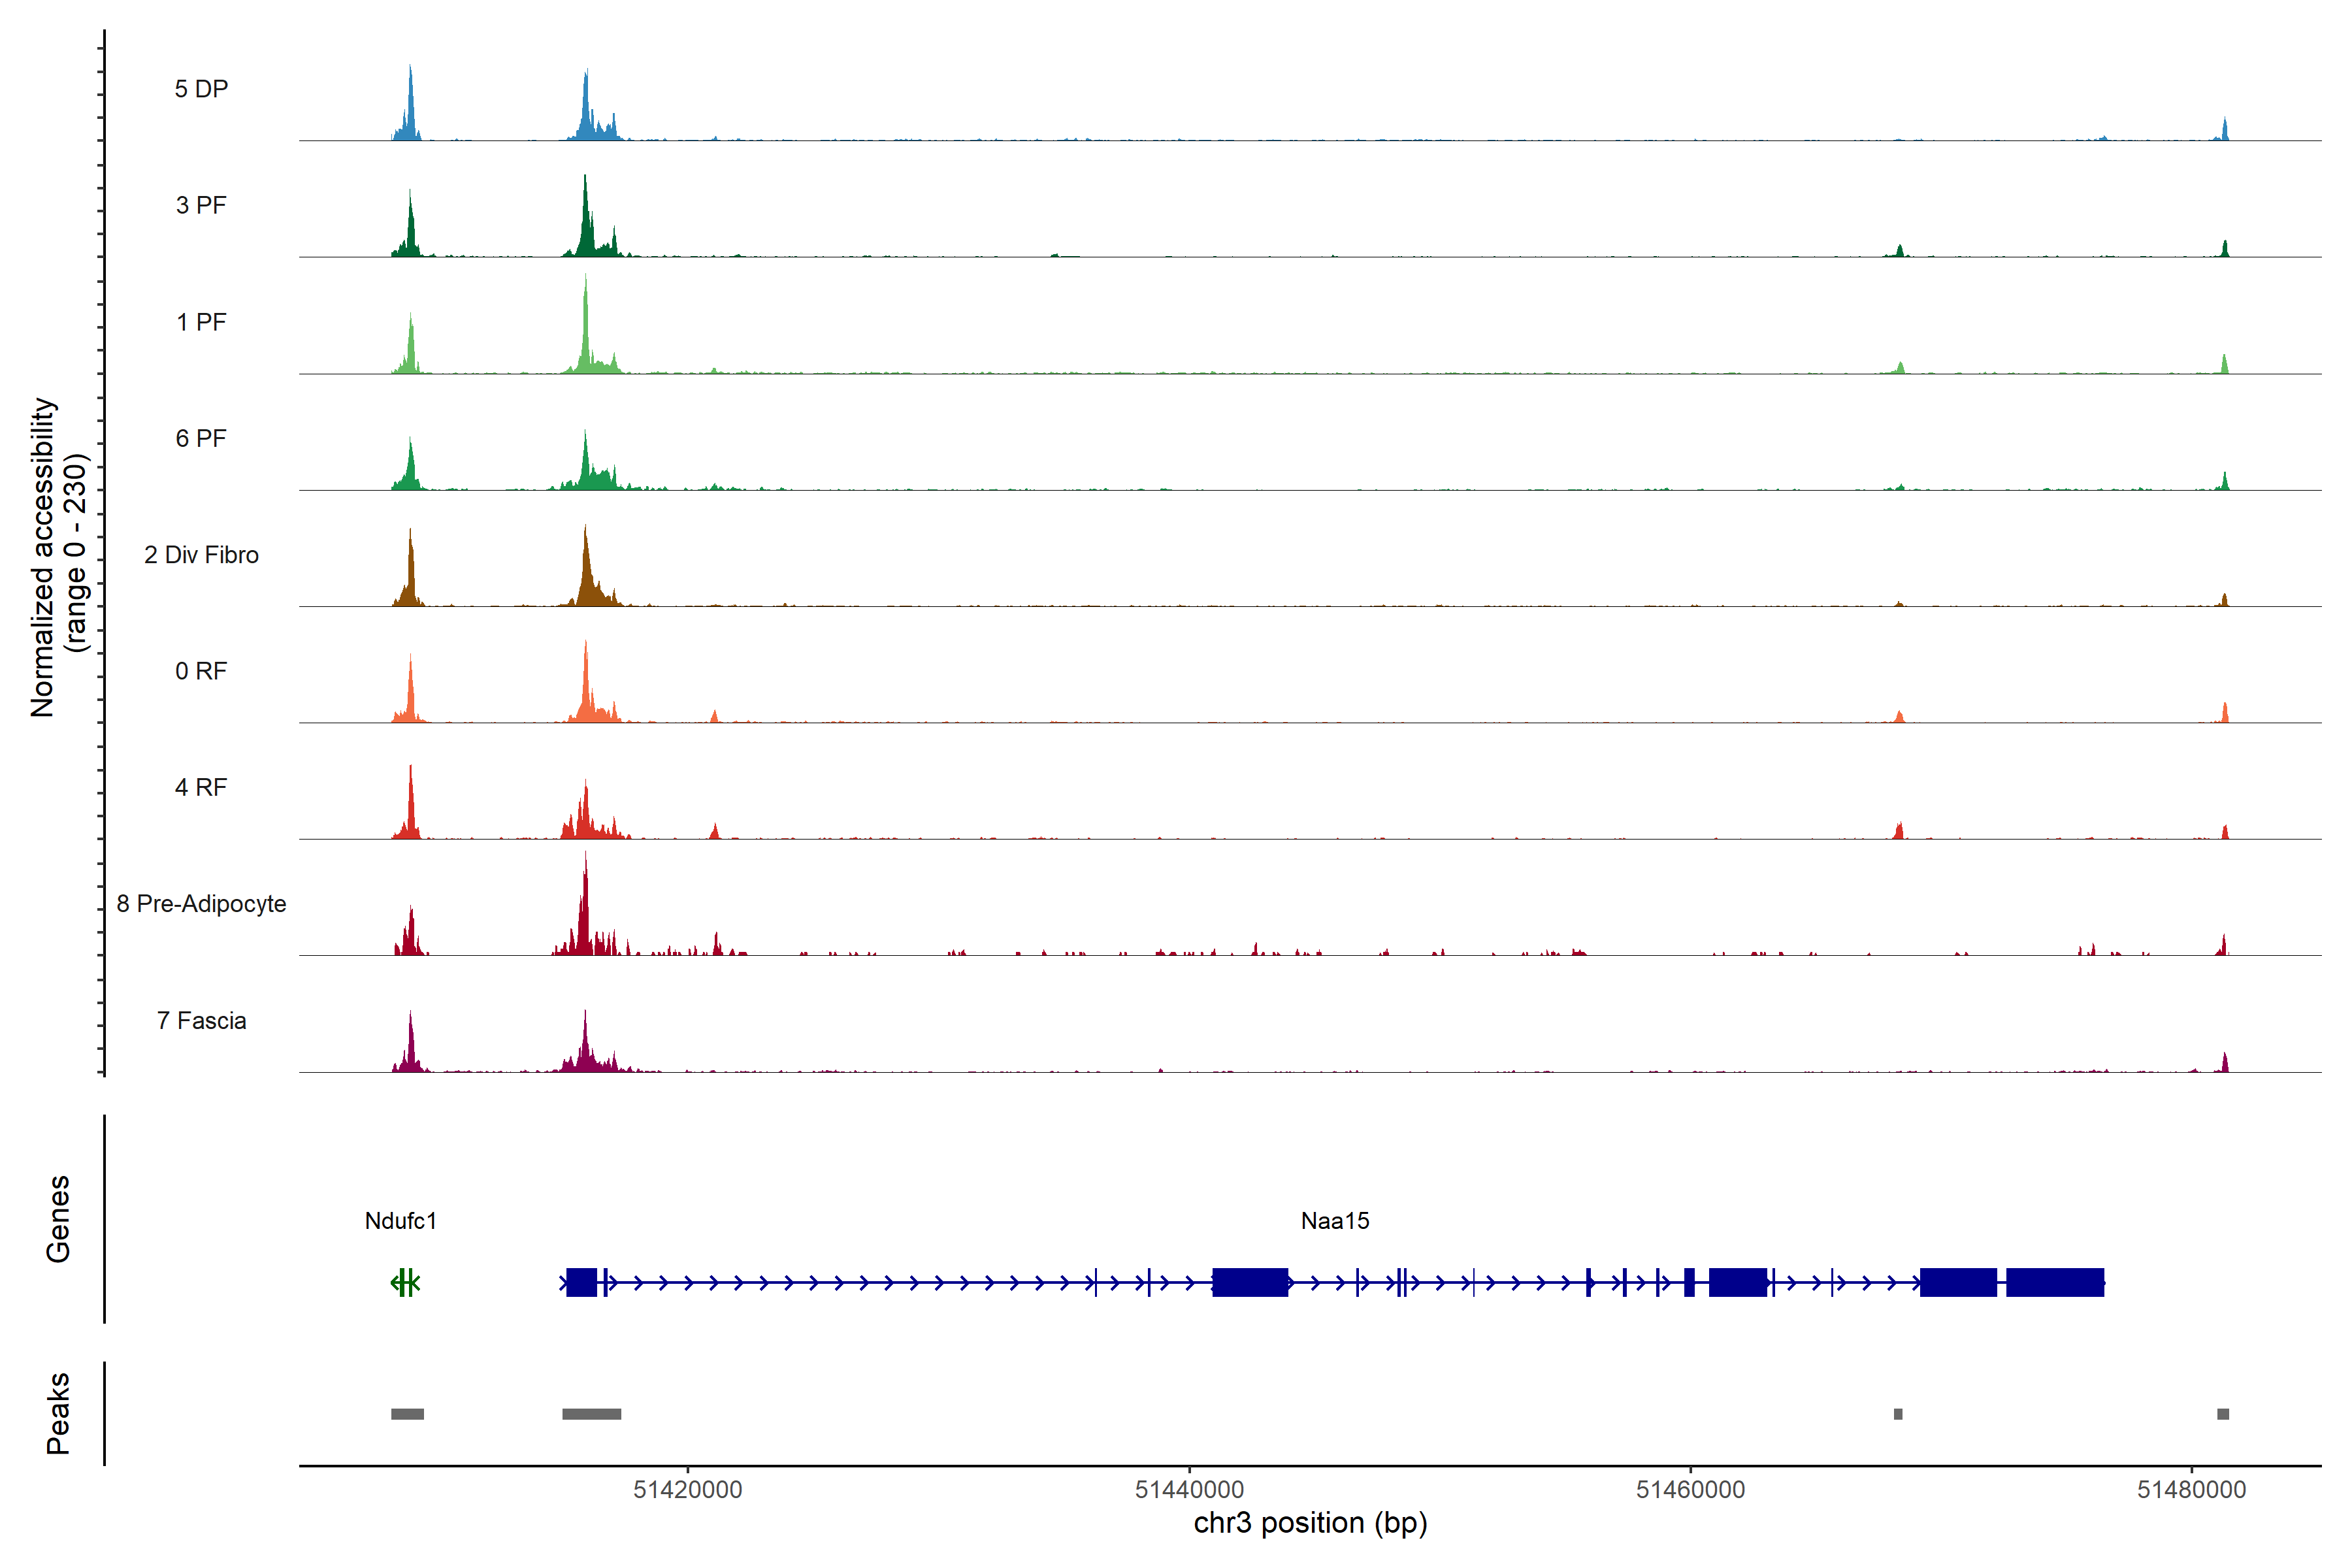
Task: Click the tallest peak in 1 PF track
Action: point(586,320)
